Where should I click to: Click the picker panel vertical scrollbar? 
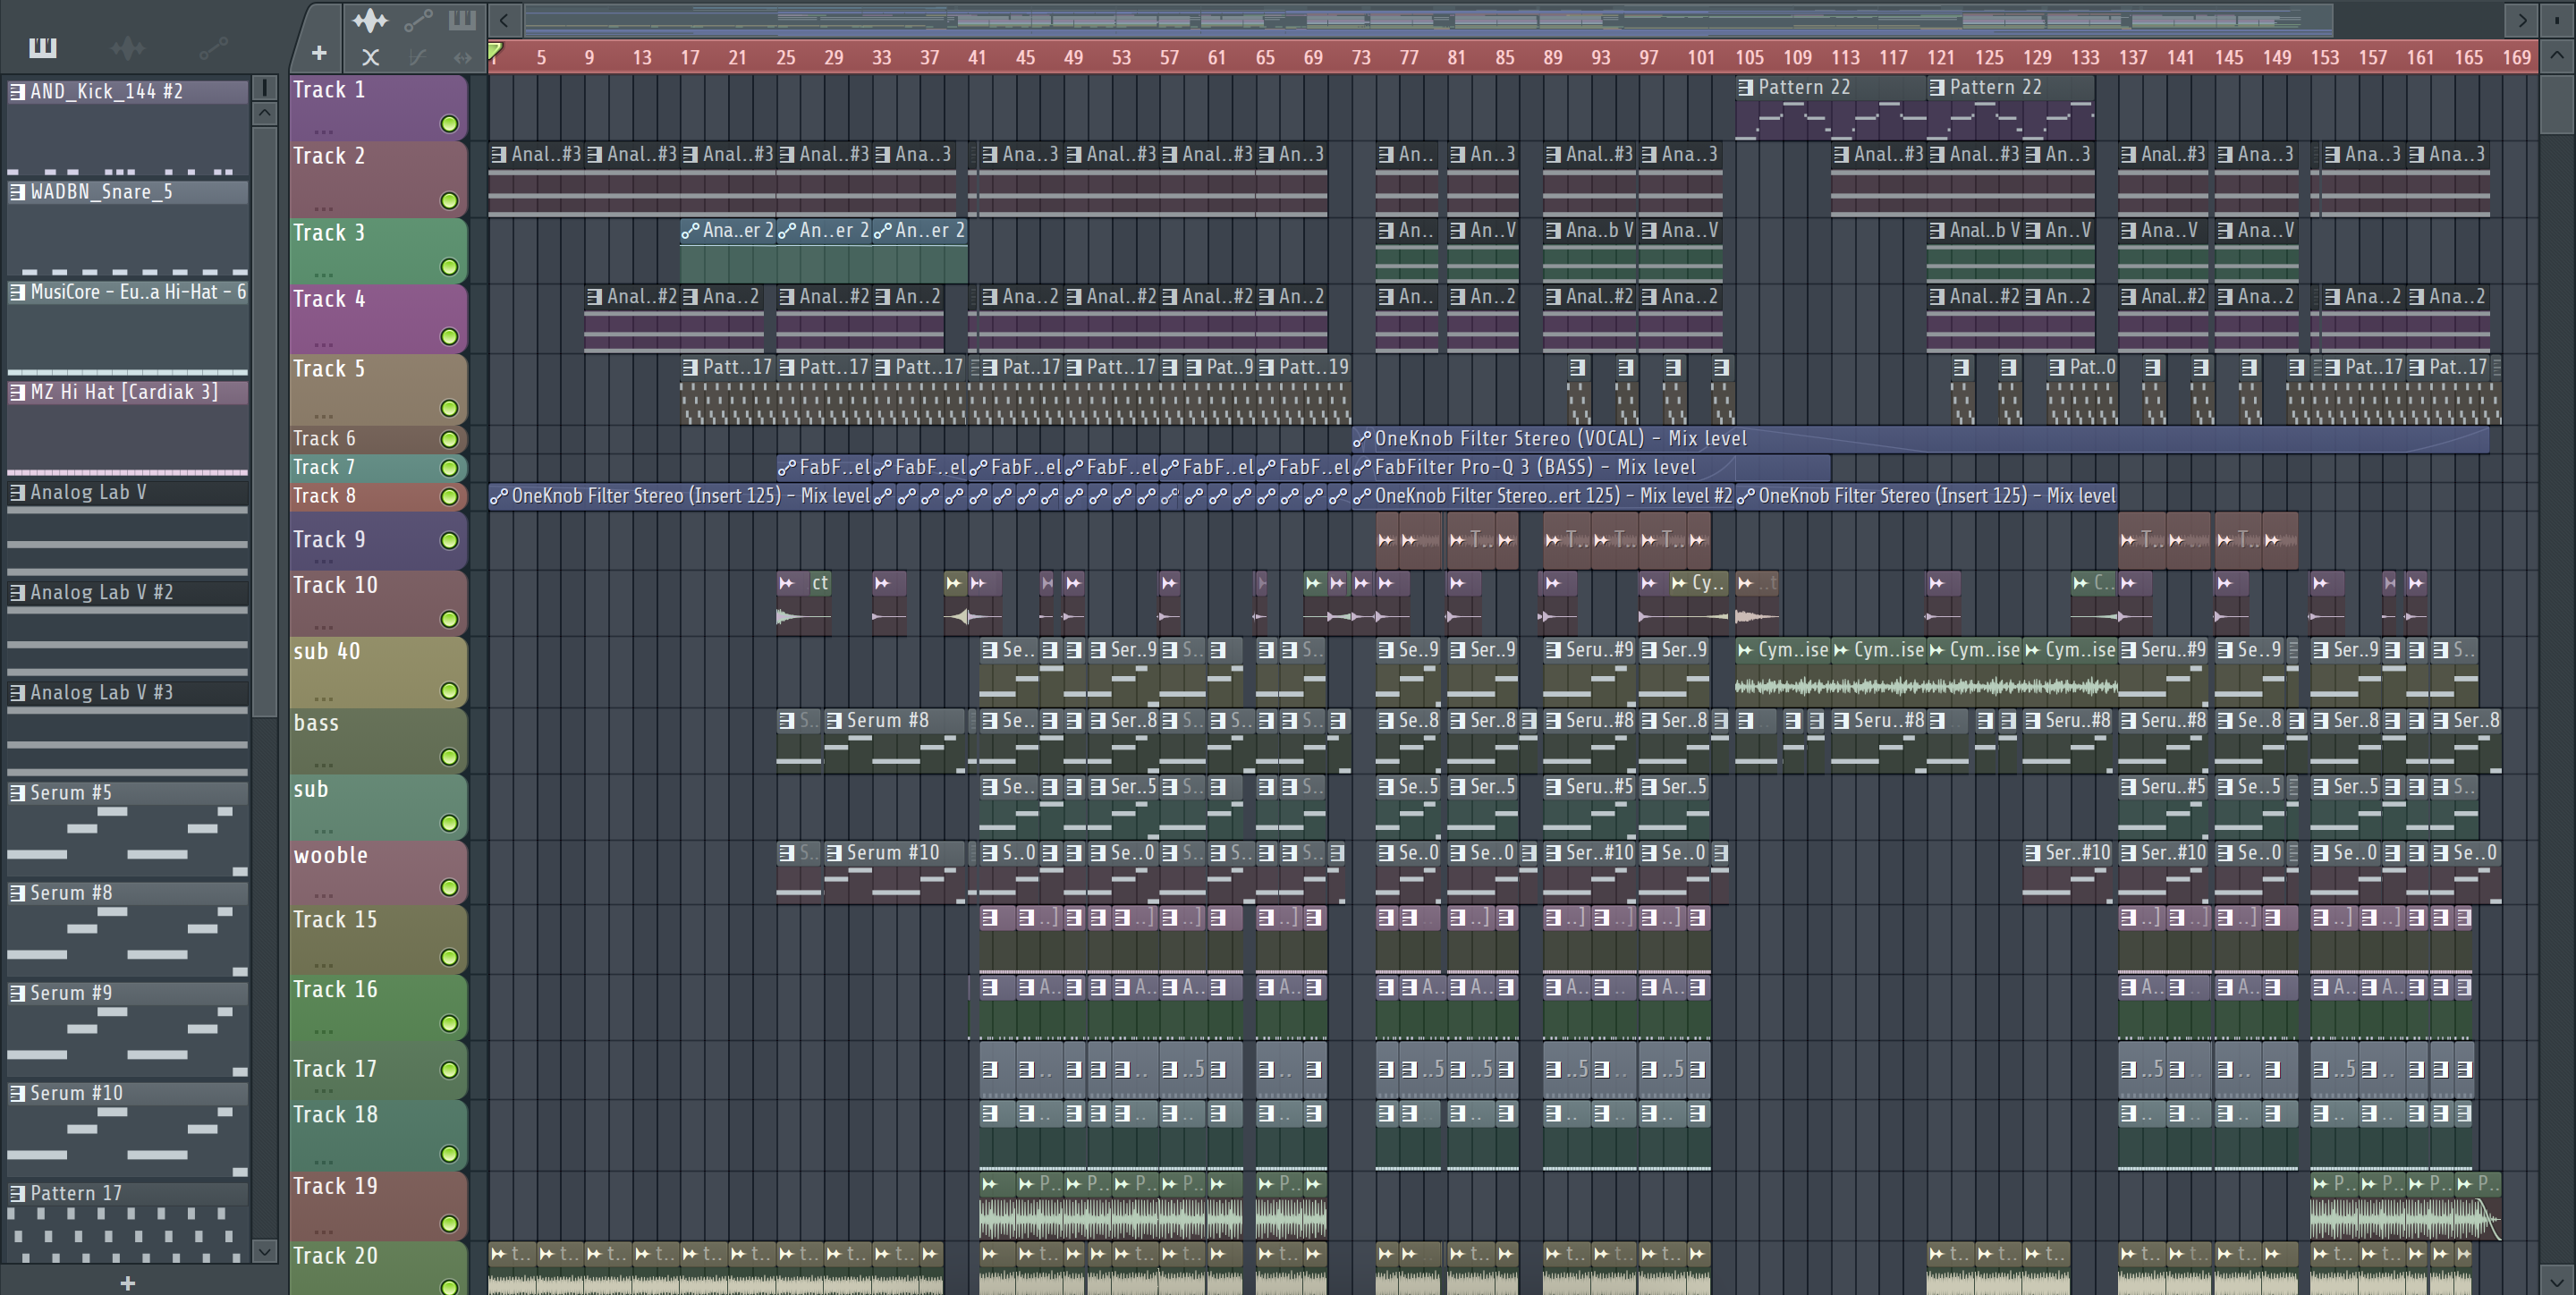[265, 420]
